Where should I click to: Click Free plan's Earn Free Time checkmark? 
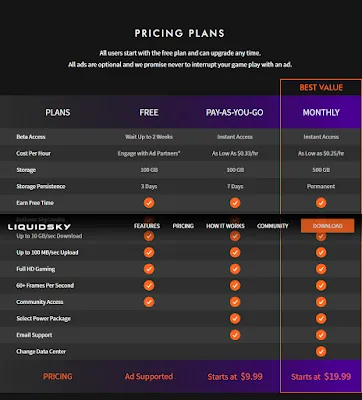coord(149,203)
